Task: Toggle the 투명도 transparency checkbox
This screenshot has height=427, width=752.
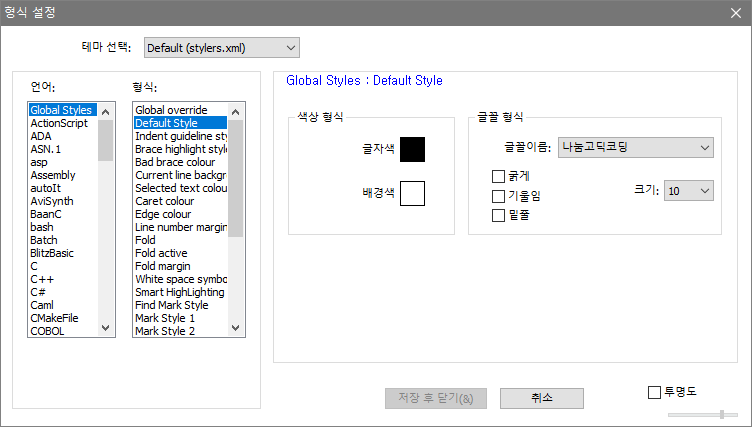Action: pos(654,392)
